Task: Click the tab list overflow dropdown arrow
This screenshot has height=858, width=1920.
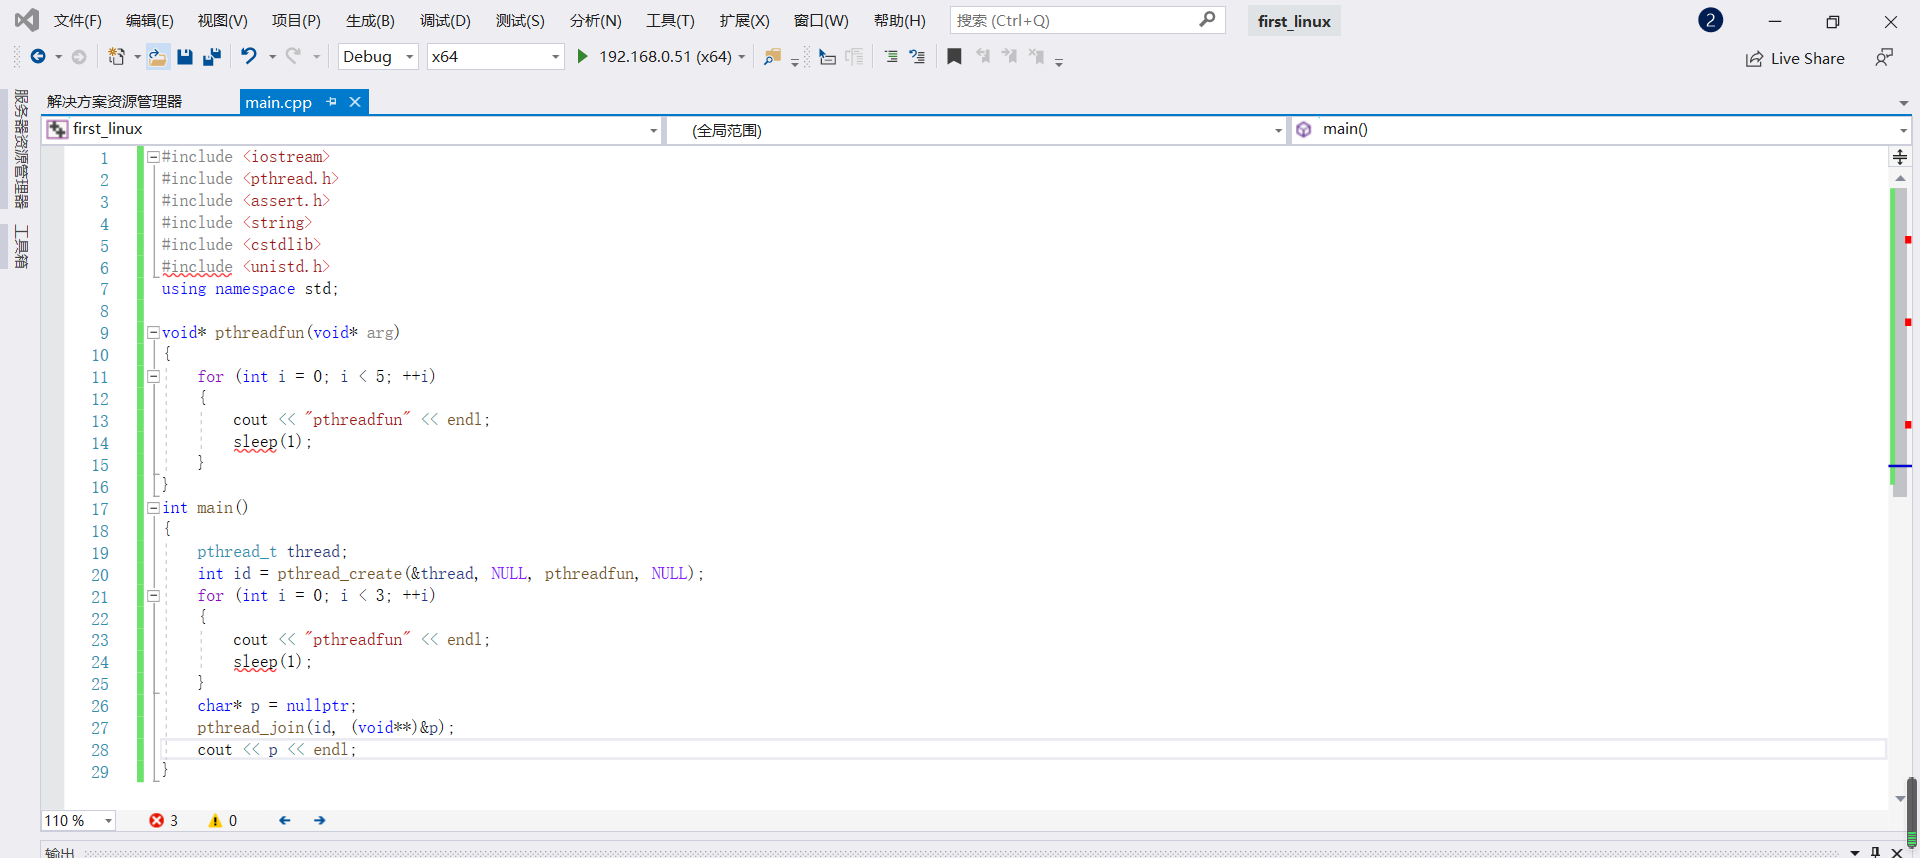Action: coord(1903,103)
